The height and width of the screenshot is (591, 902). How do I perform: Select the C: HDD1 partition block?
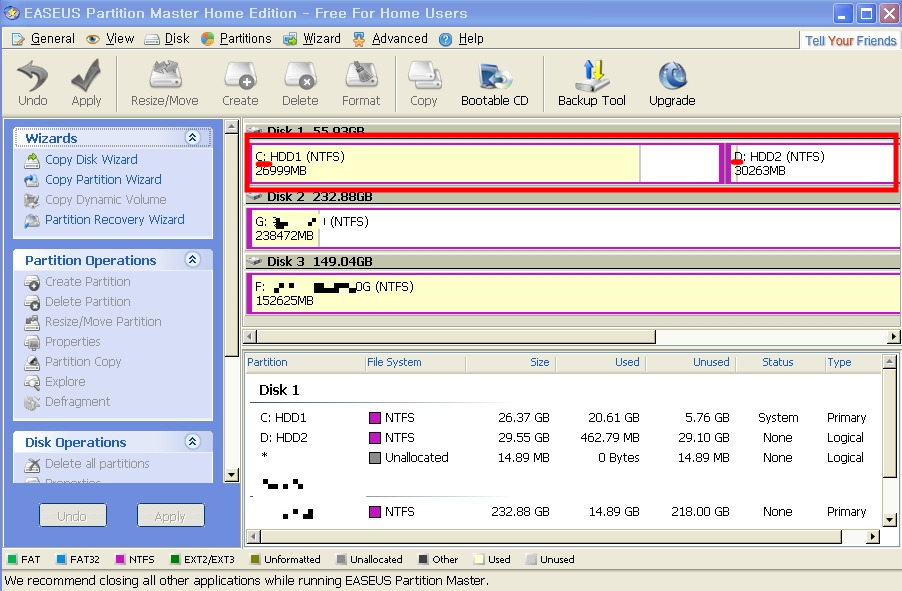pos(445,164)
